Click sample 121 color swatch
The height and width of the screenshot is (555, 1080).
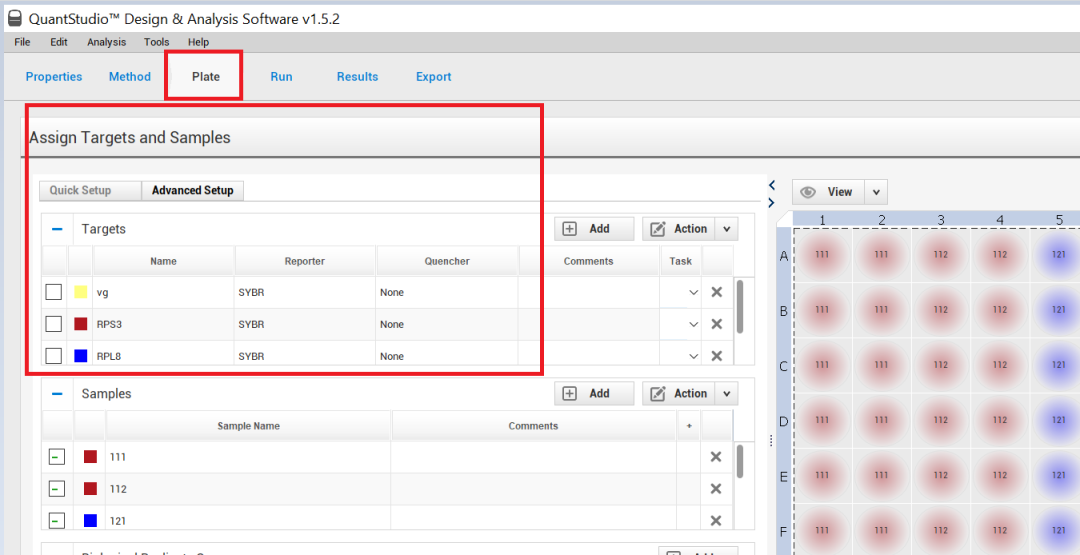coord(90,521)
